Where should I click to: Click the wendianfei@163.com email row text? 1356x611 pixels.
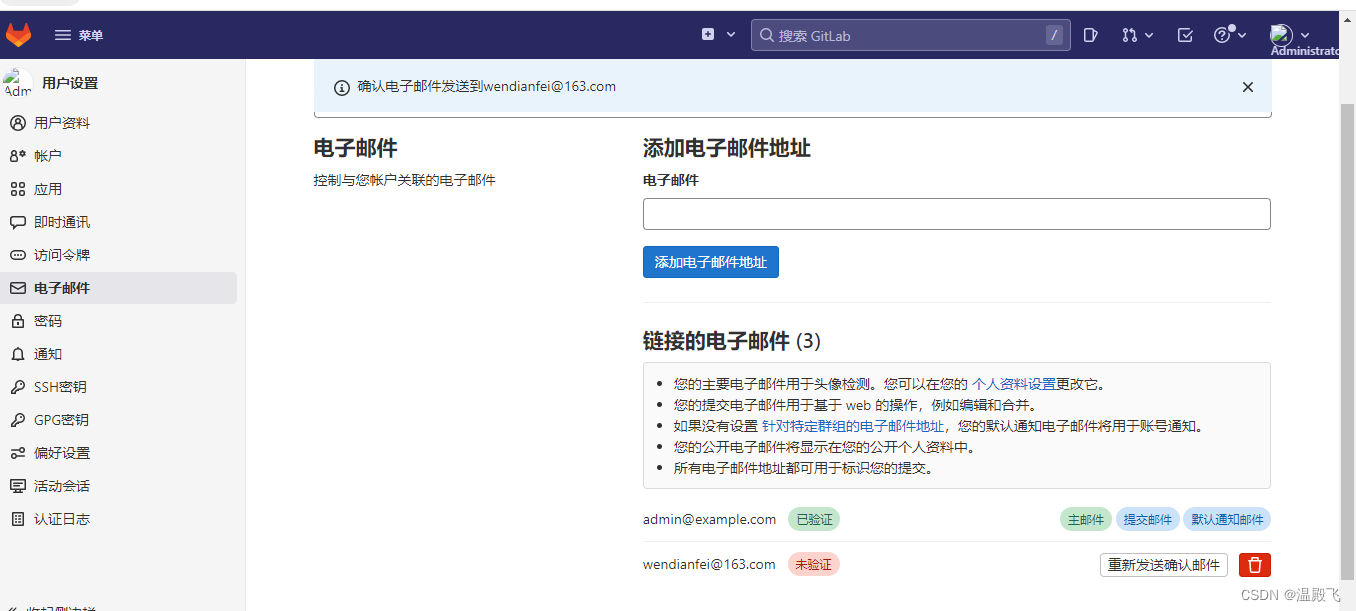pyautogui.click(x=709, y=565)
